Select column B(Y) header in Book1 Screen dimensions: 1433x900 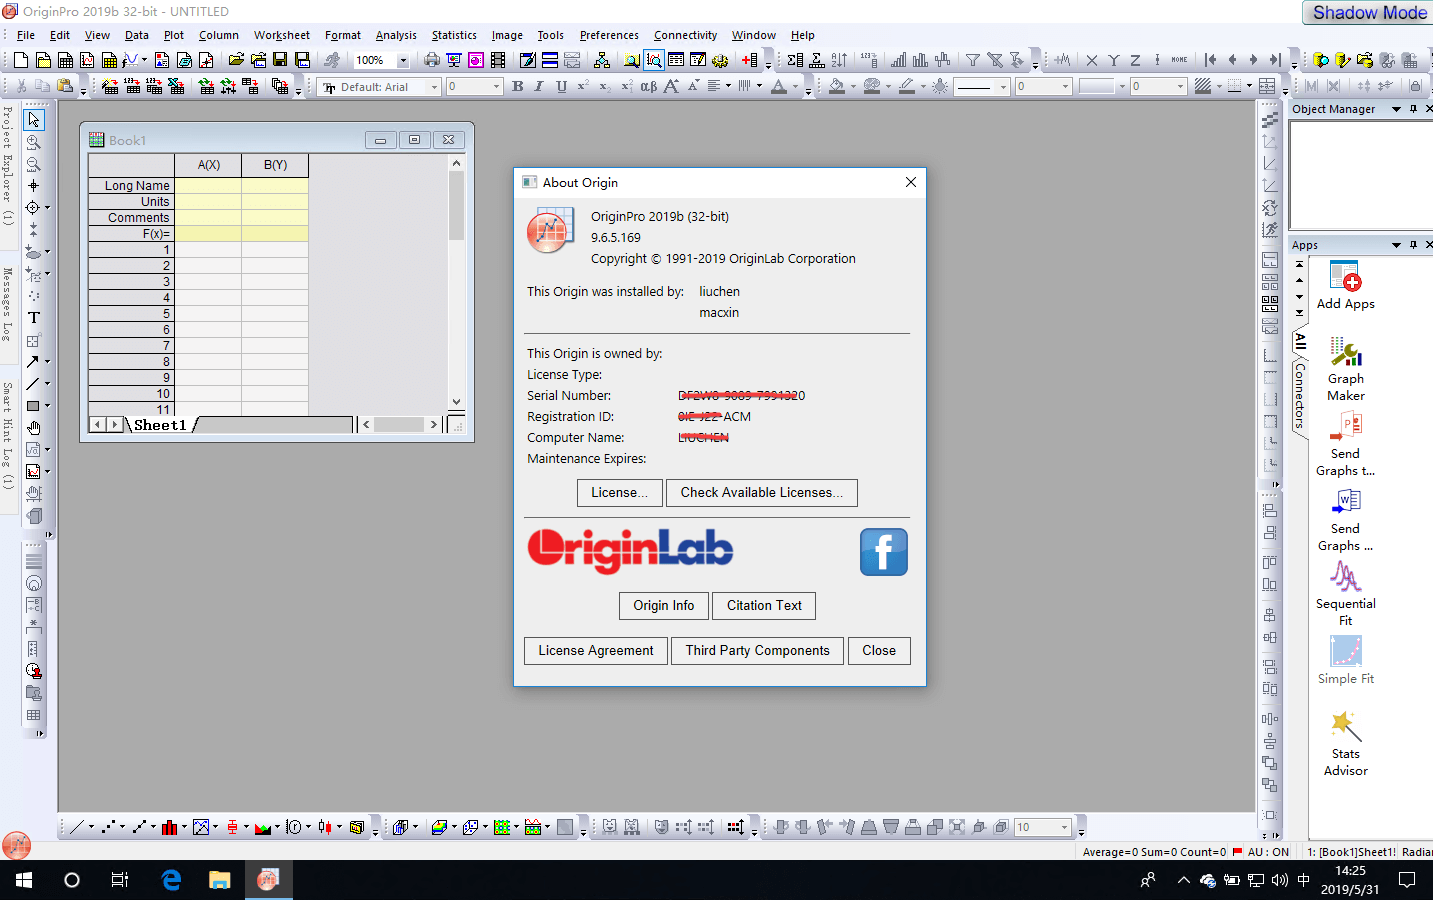(x=275, y=165)
